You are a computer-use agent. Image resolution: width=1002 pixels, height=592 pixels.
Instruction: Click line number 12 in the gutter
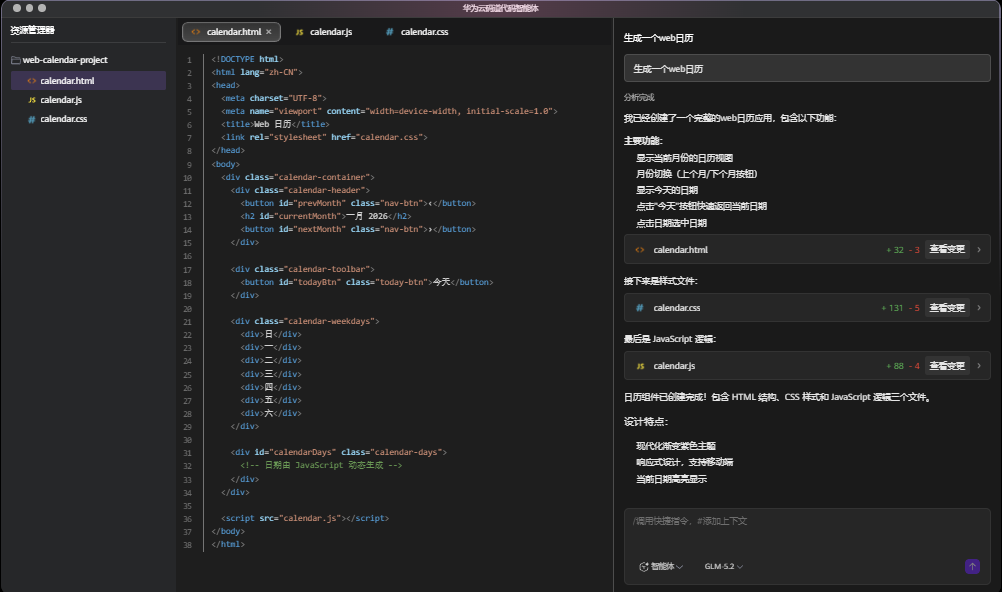pyautogui.click(x=187, y=204)
